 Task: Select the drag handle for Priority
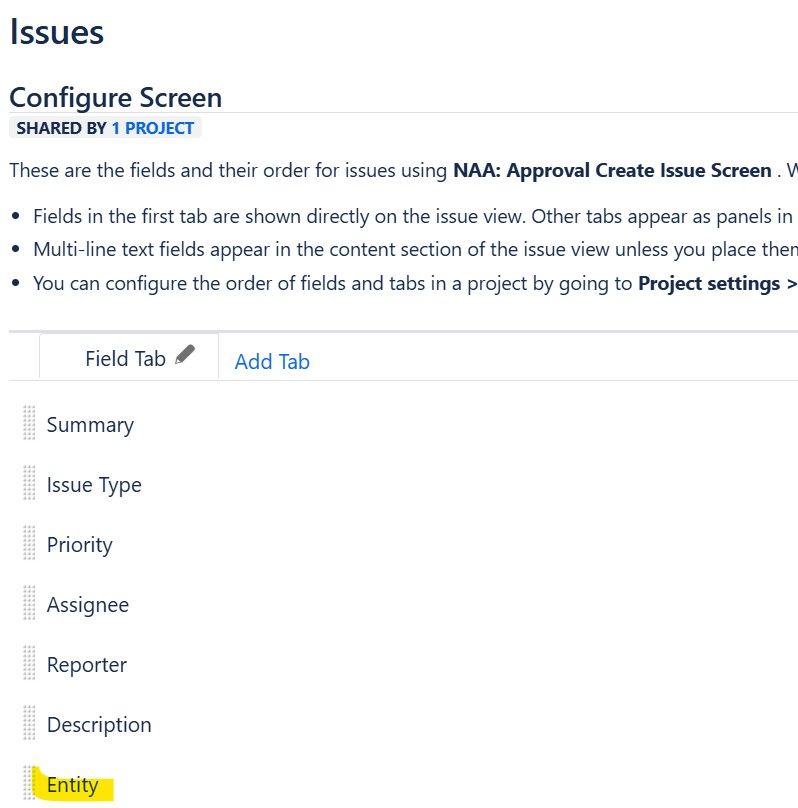[x=28, y=544]
